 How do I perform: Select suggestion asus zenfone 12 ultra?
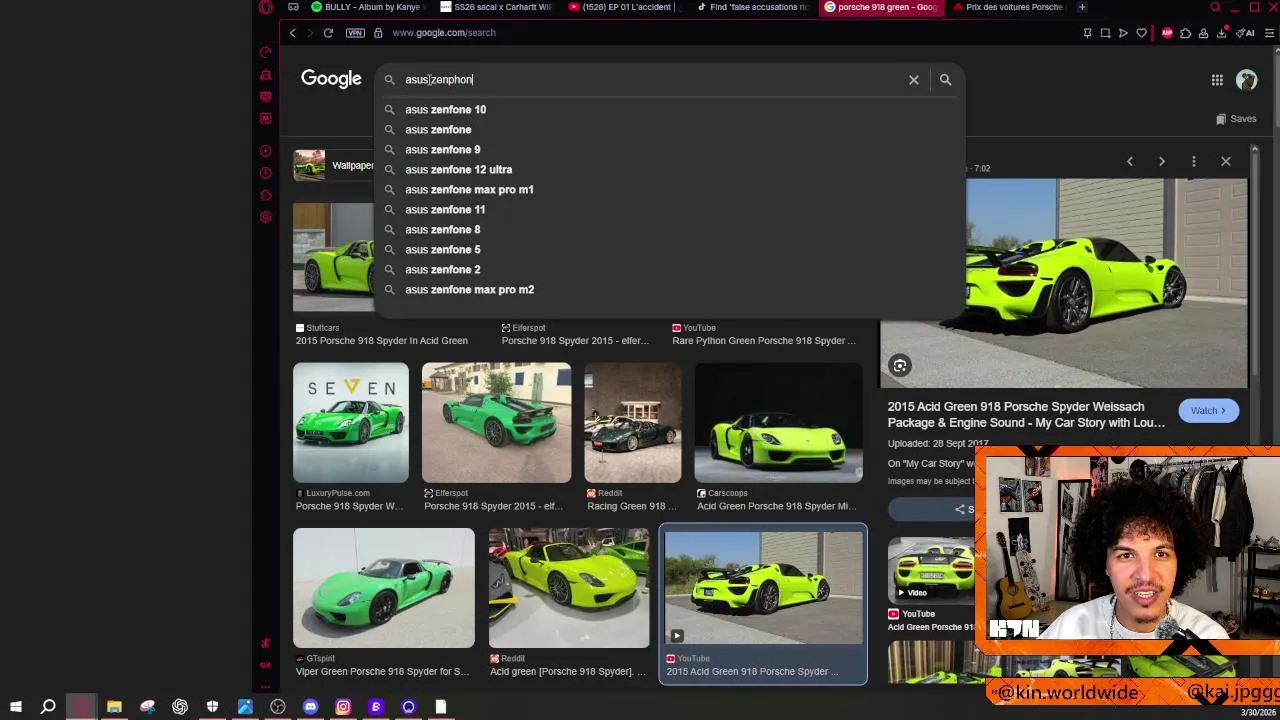coord(670,170)
